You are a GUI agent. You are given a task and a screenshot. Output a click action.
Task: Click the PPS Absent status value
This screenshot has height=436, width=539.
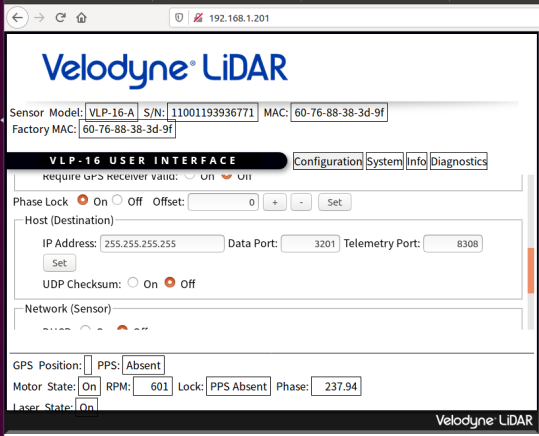coord(143,365)
